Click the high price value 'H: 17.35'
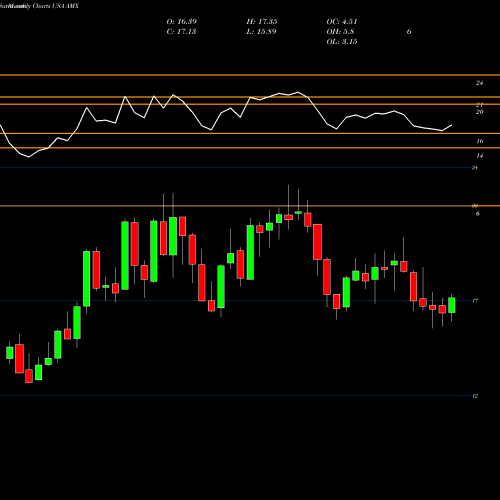 click(262, 22)
